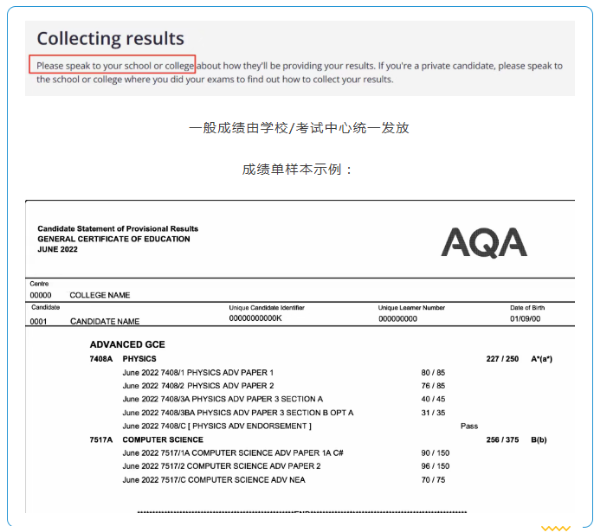Viewport: 600px width, 532px height.
Task: Select text '一般成绩由学校/考试中心统一发放'
Action: [x=299, y=128]
